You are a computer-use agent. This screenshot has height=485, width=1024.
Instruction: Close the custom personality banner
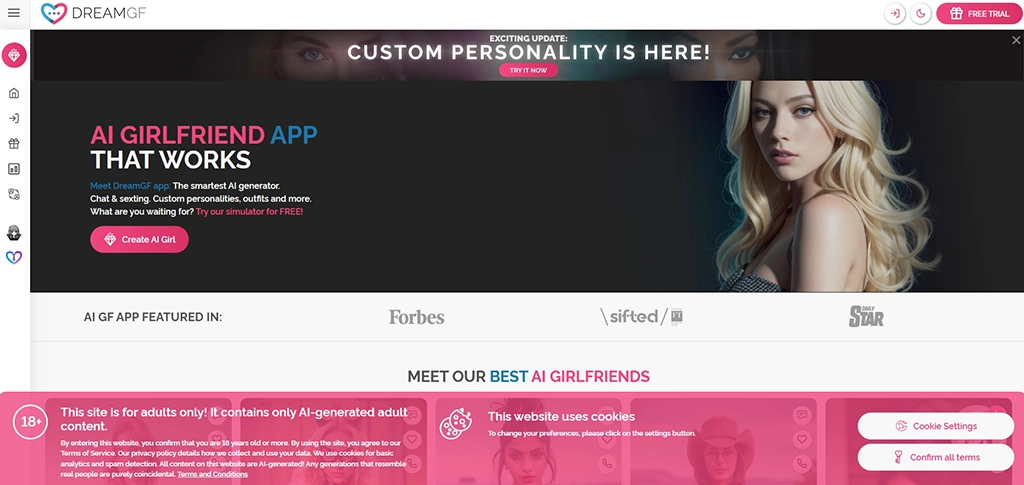pos(1016,40)
